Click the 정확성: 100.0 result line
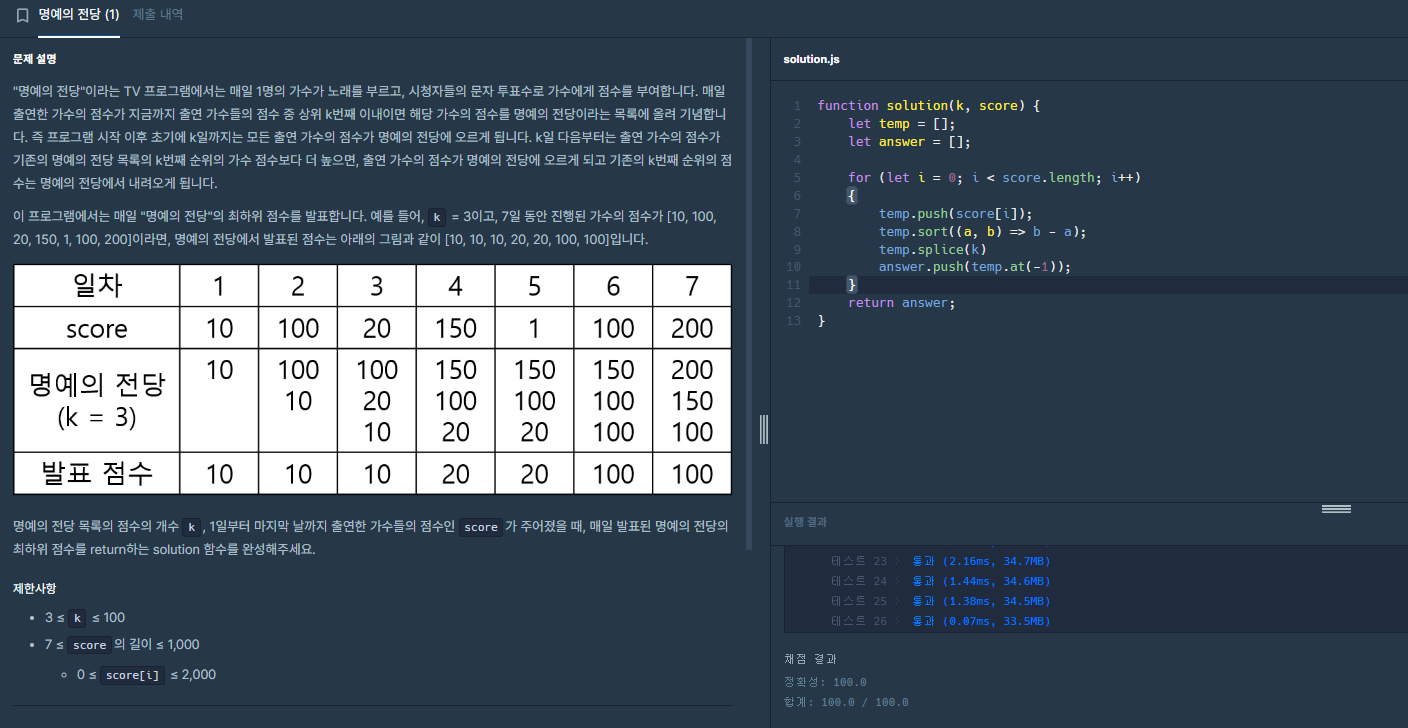 (x=825, y=682)
